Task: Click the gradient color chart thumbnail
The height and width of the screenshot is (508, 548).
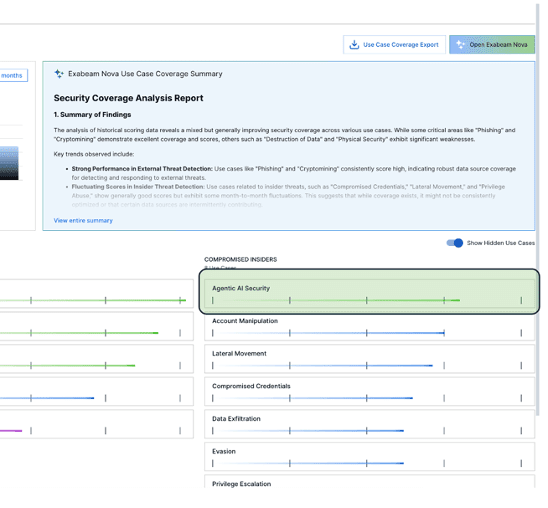Action: (x=9, y=163)
